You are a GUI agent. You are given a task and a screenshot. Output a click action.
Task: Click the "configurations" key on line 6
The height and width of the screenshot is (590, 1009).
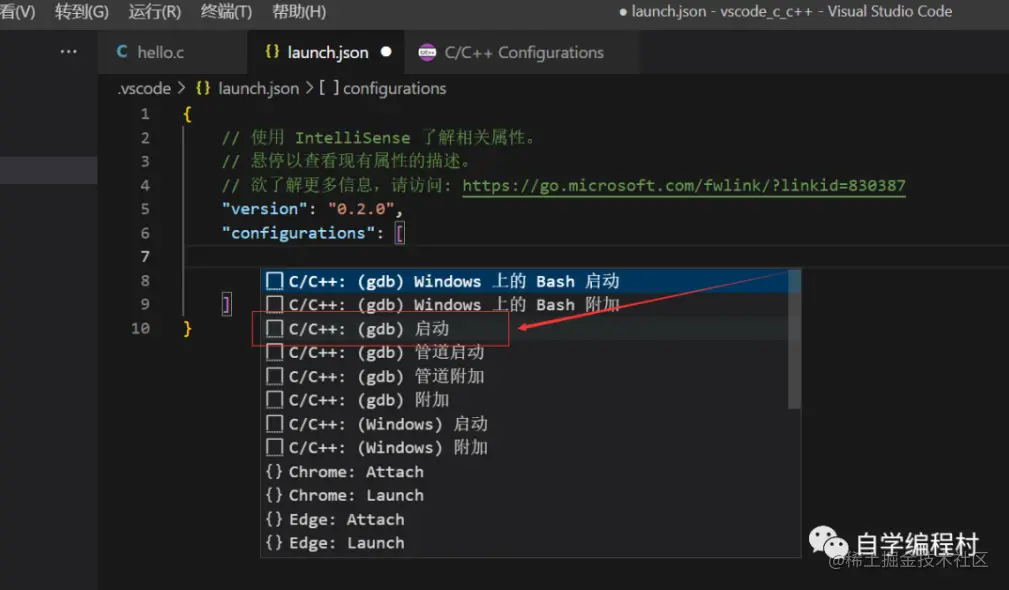coord(298,233)
